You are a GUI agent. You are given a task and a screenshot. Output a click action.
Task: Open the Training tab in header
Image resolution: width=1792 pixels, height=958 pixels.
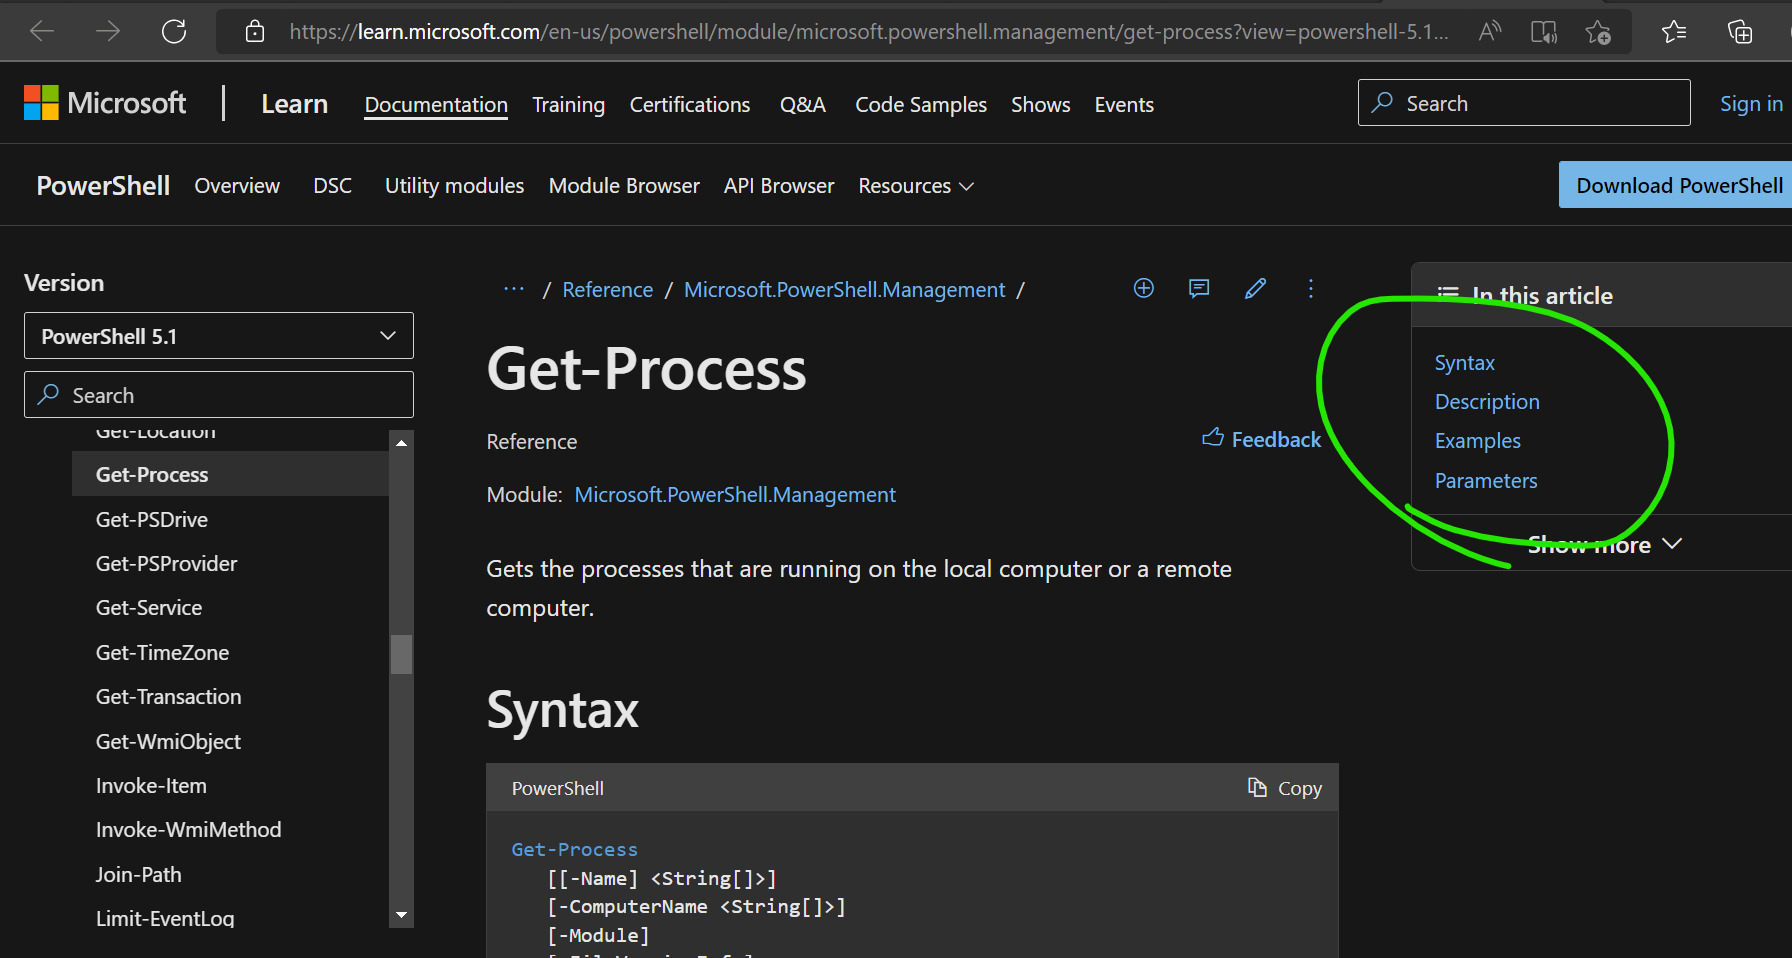click(568, 105)
